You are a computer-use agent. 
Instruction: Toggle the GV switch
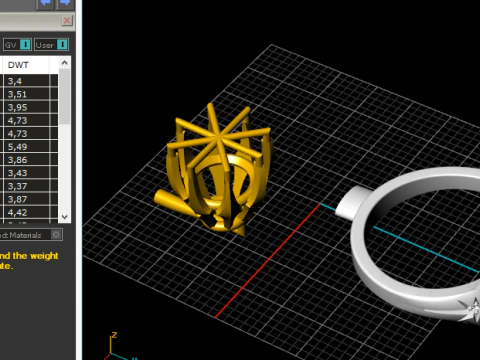[x=17, y=45]
